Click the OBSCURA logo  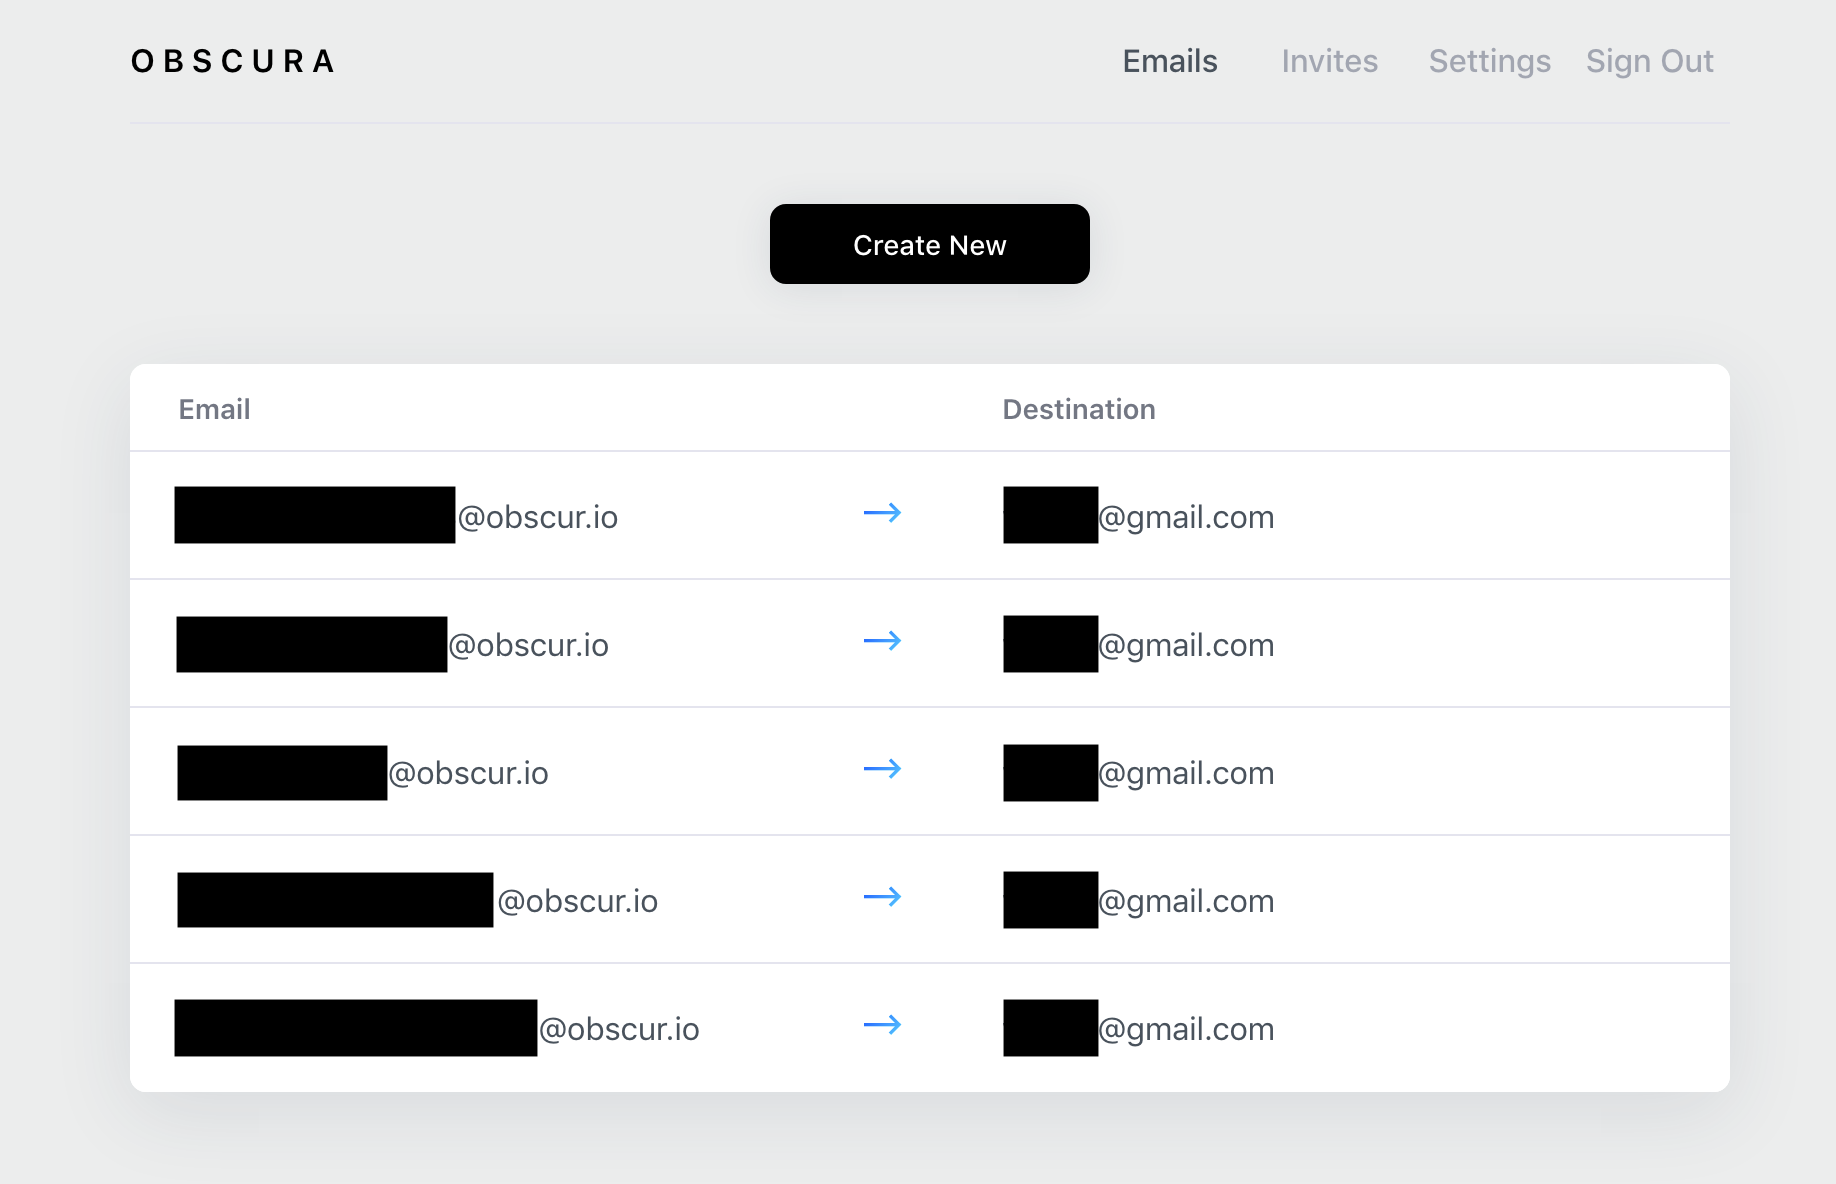click(233, 61)
